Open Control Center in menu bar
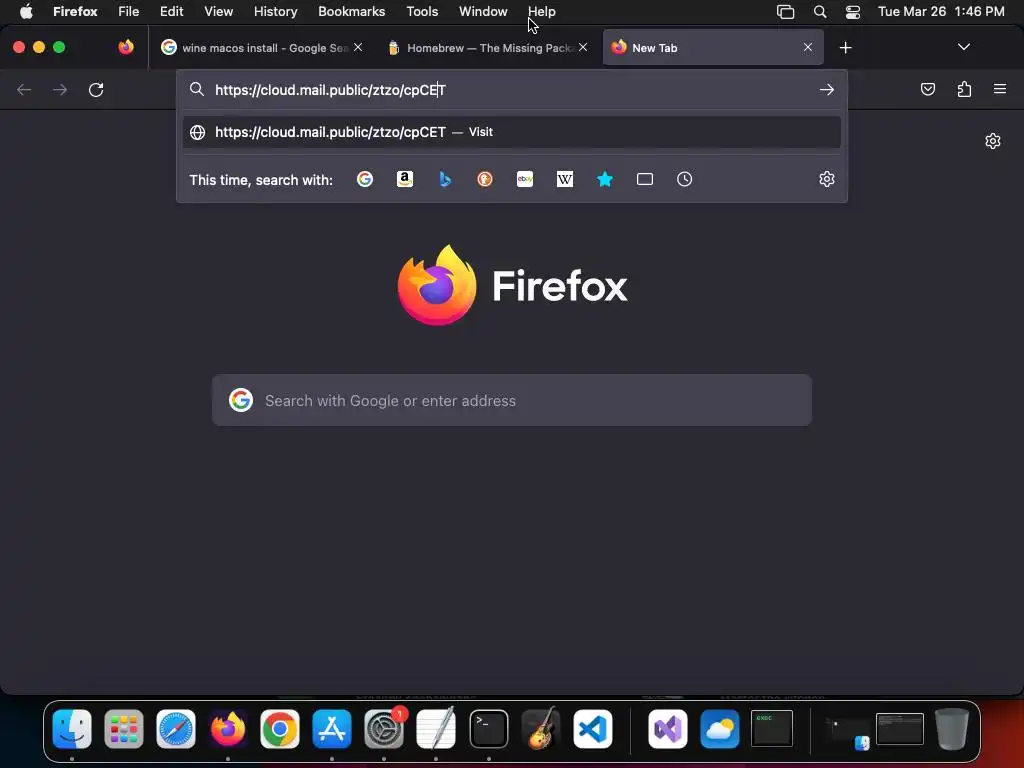Image resolution: width=1024 pixels, height=768 pixels. pos(853,12)
